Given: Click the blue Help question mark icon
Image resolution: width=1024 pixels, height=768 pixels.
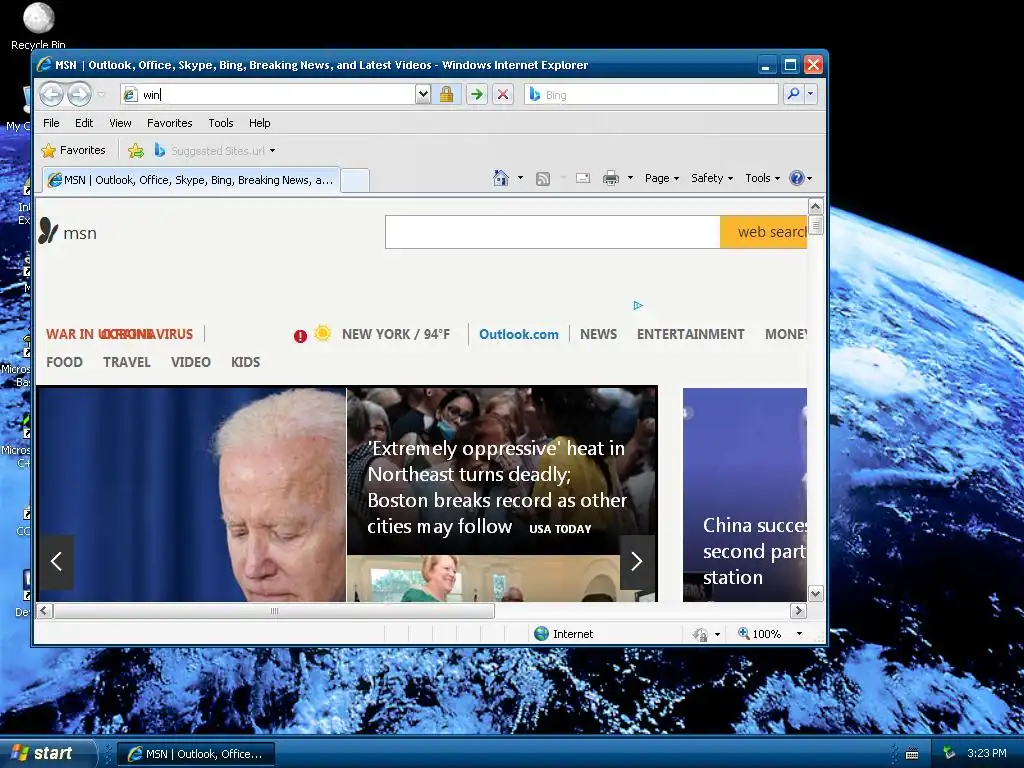Looking at the screenshot, I should pos(796,178).
